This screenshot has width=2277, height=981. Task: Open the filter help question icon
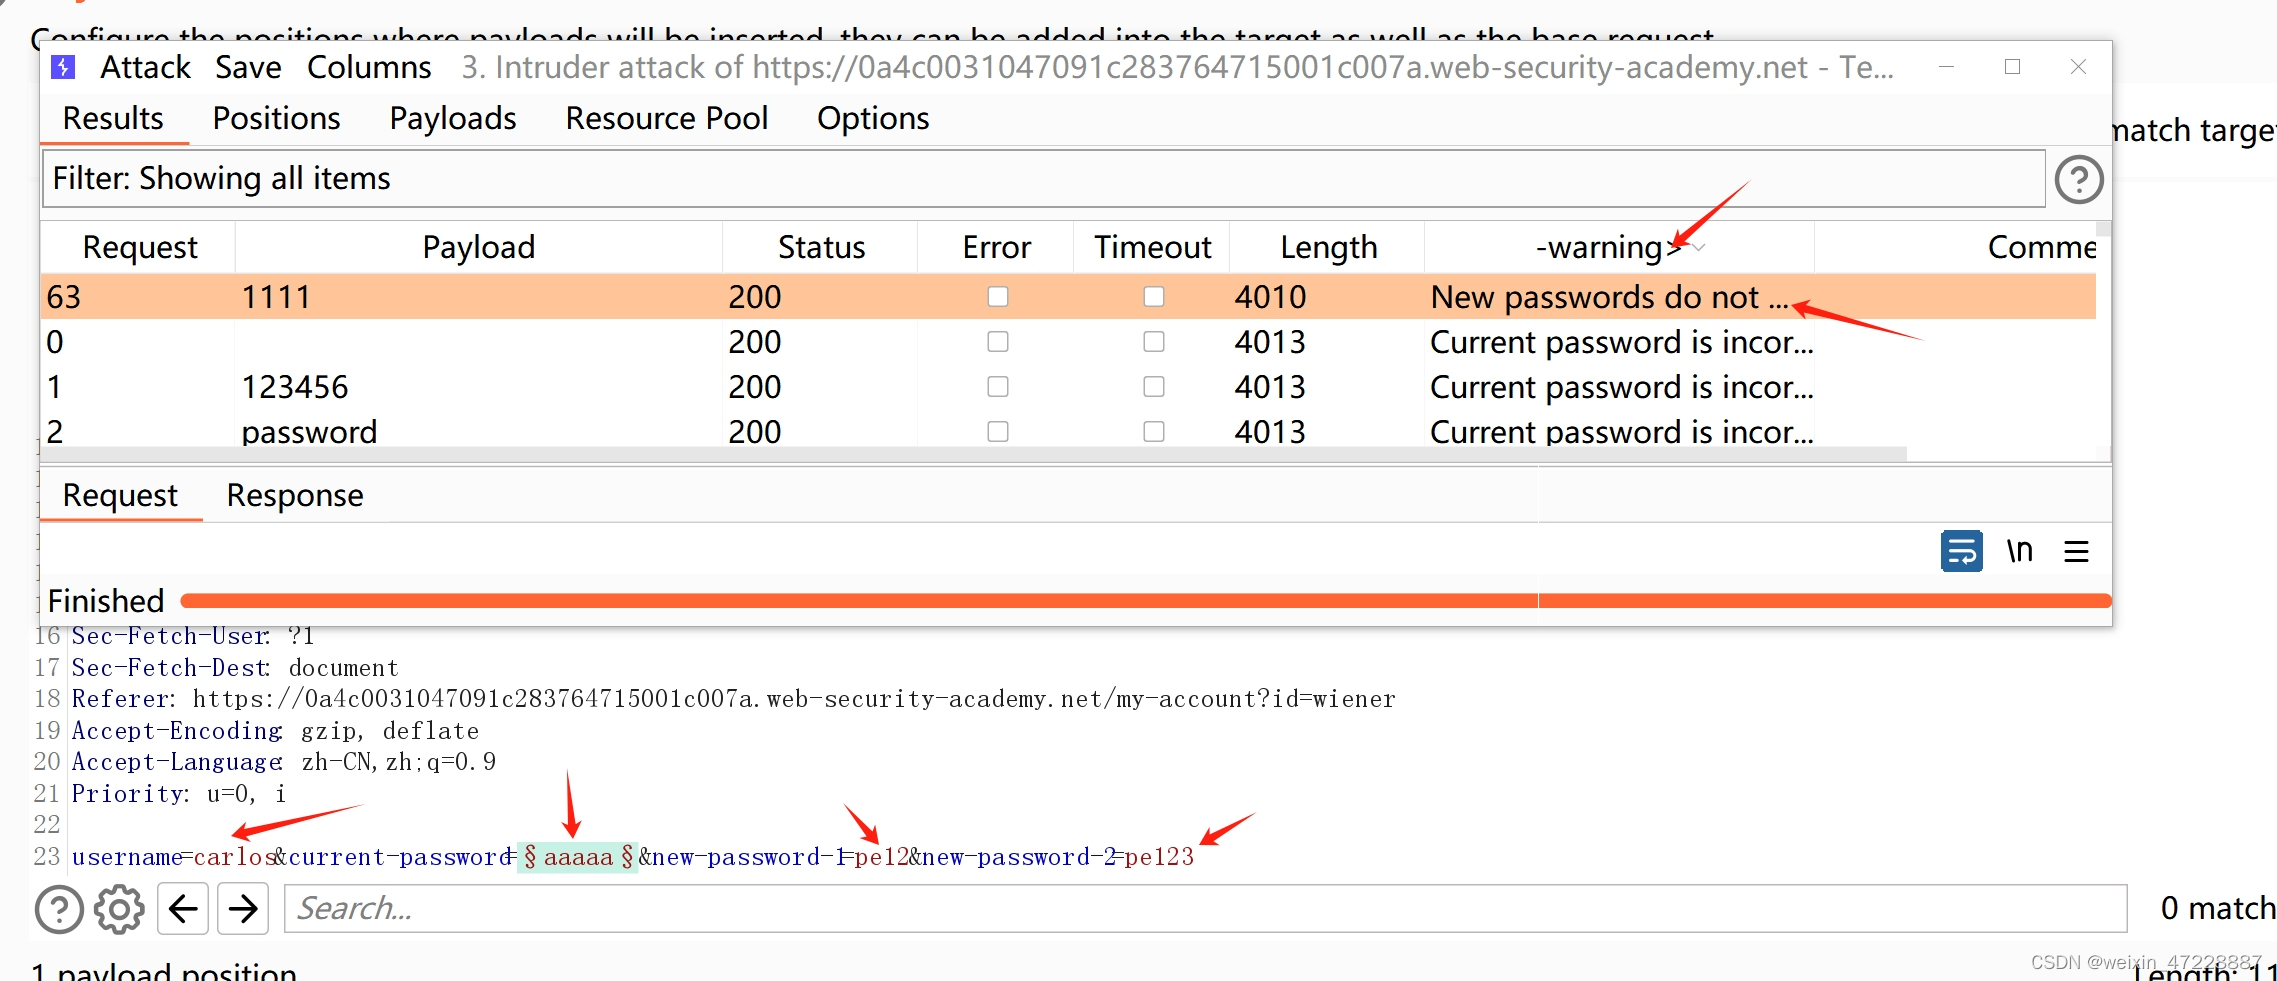2079,180
